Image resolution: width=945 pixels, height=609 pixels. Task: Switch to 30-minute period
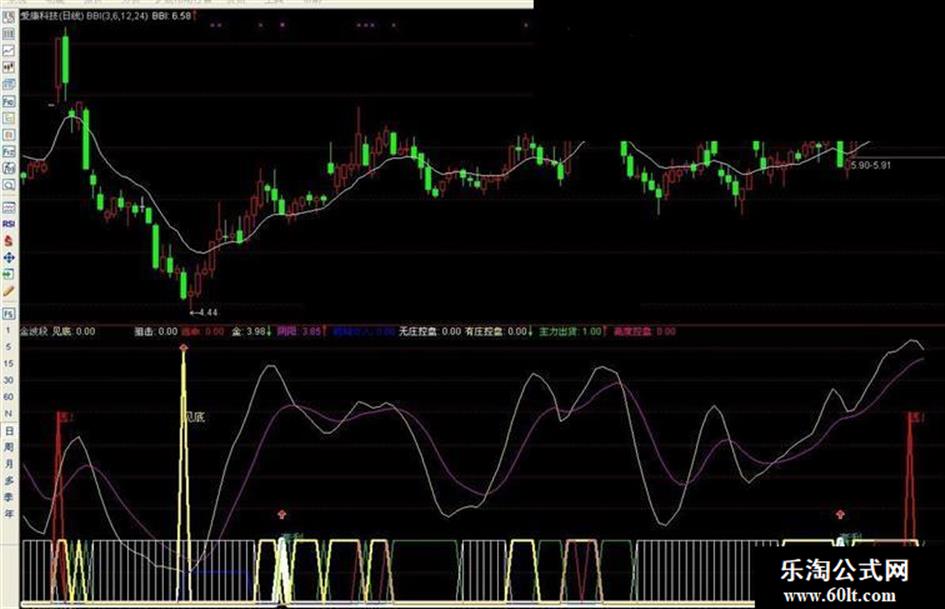click(x=8, y=380)
